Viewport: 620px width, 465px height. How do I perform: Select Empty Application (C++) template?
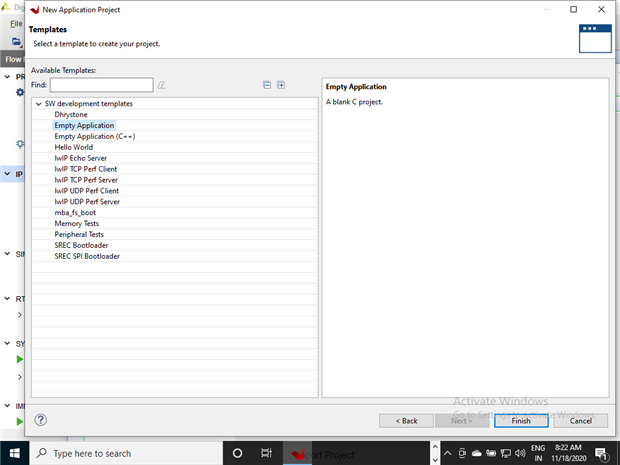(94, 136)
